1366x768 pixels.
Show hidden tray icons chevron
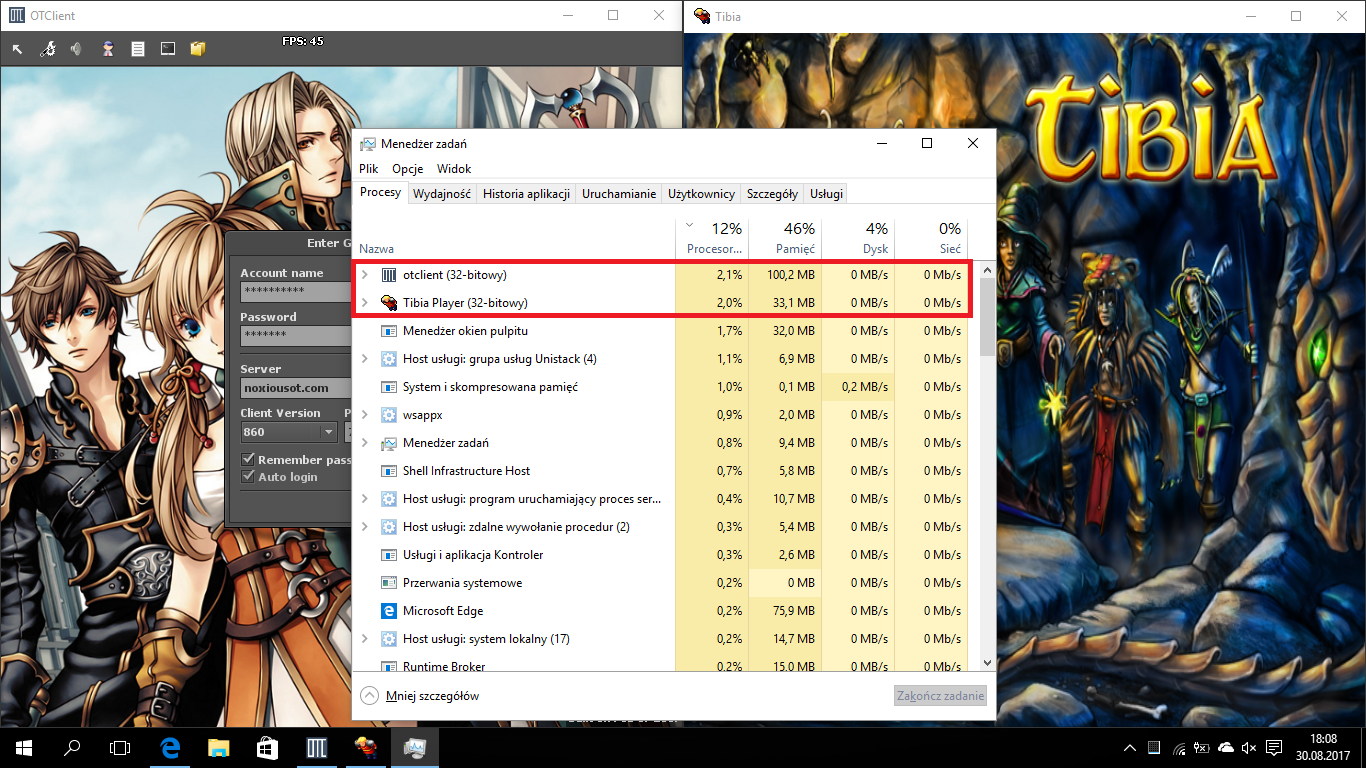(1130, 748)
